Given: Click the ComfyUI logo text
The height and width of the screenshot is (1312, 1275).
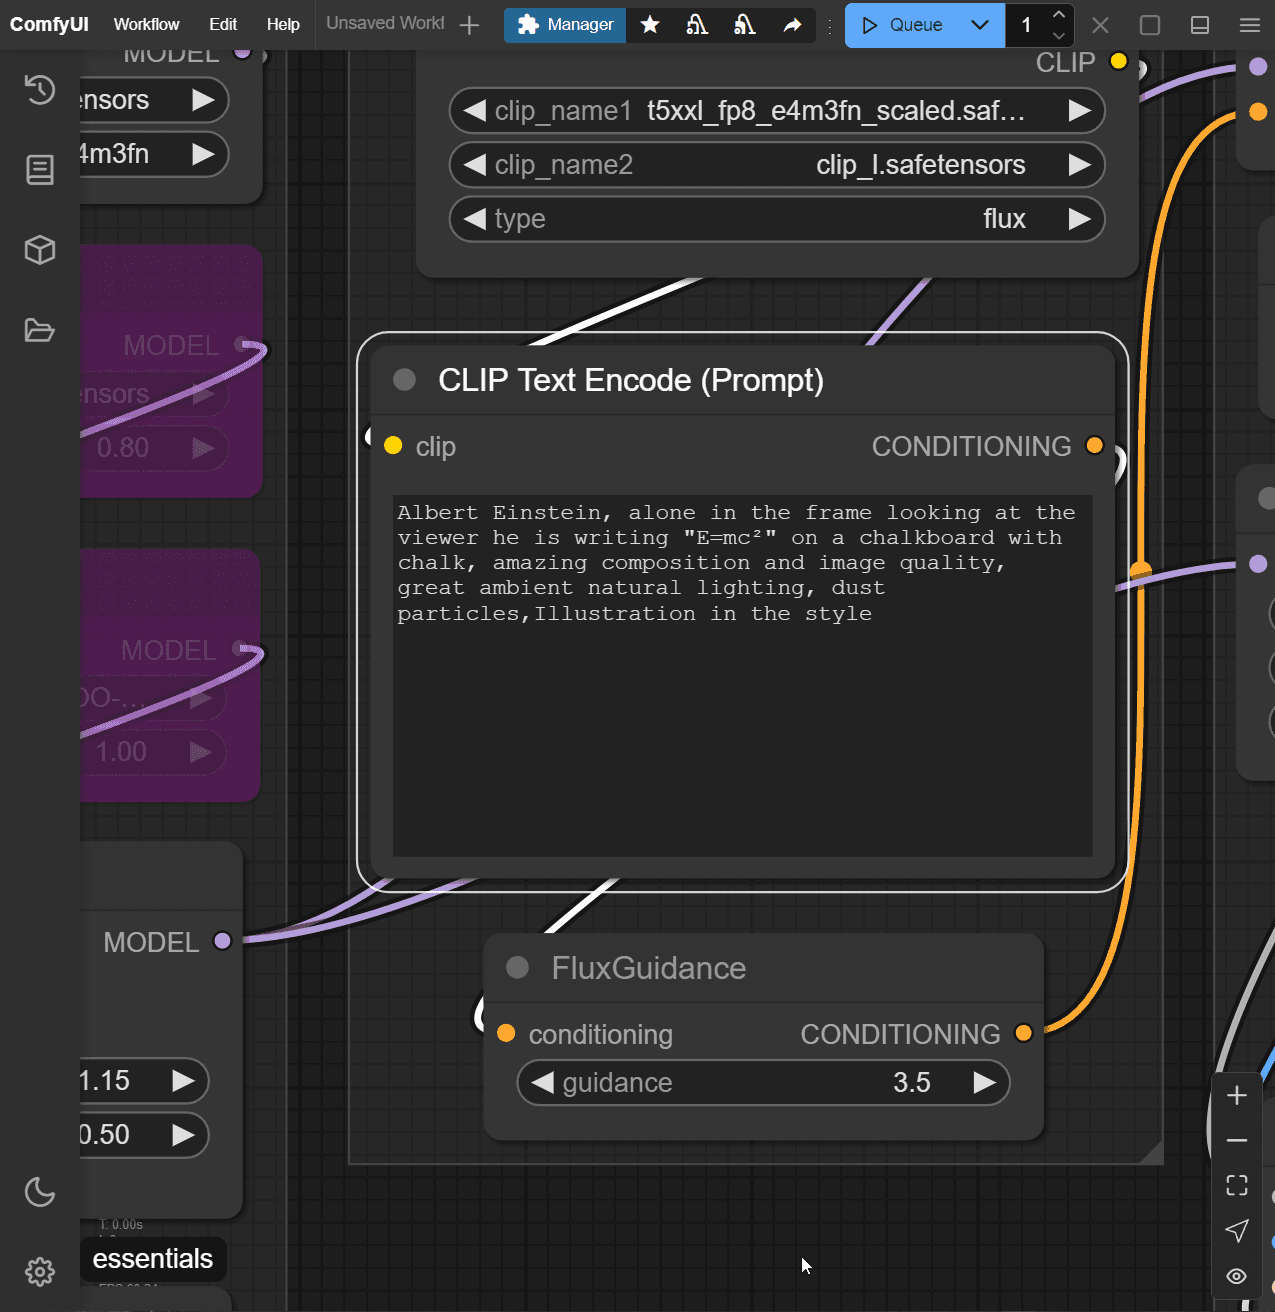Looking at the screenshot, I should click(x=49, y=24).
